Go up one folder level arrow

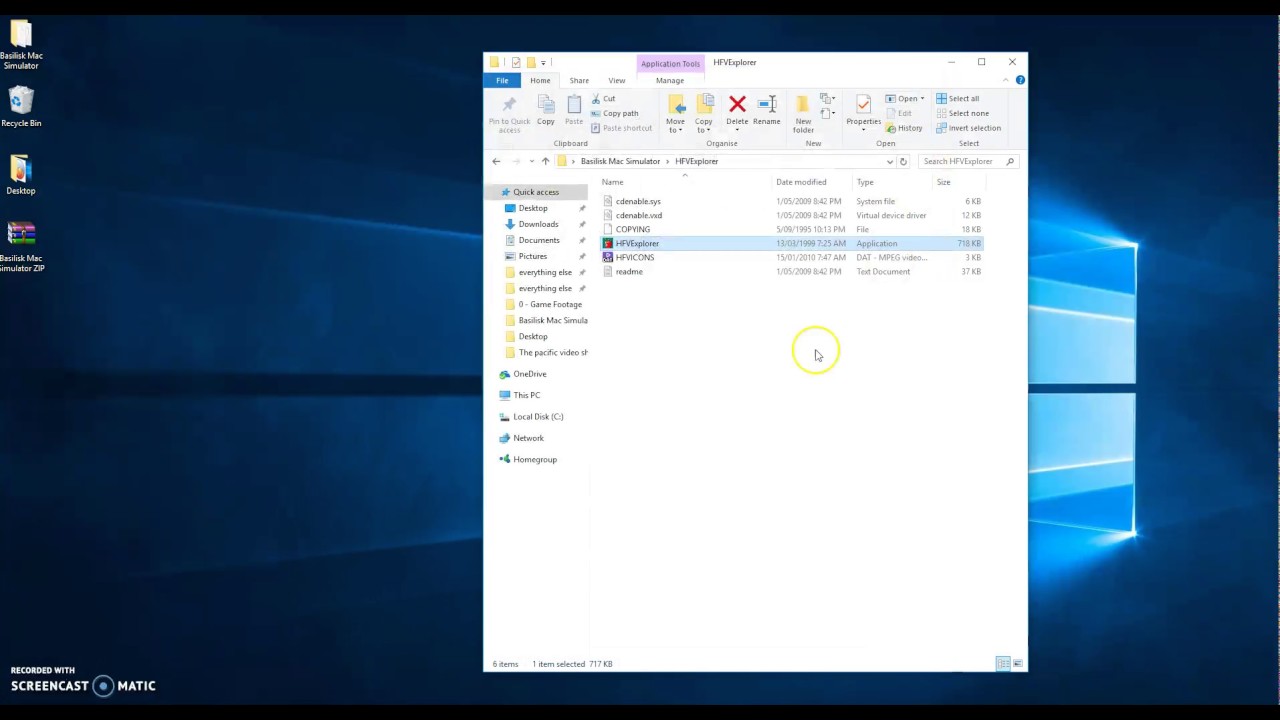(545, 161)
